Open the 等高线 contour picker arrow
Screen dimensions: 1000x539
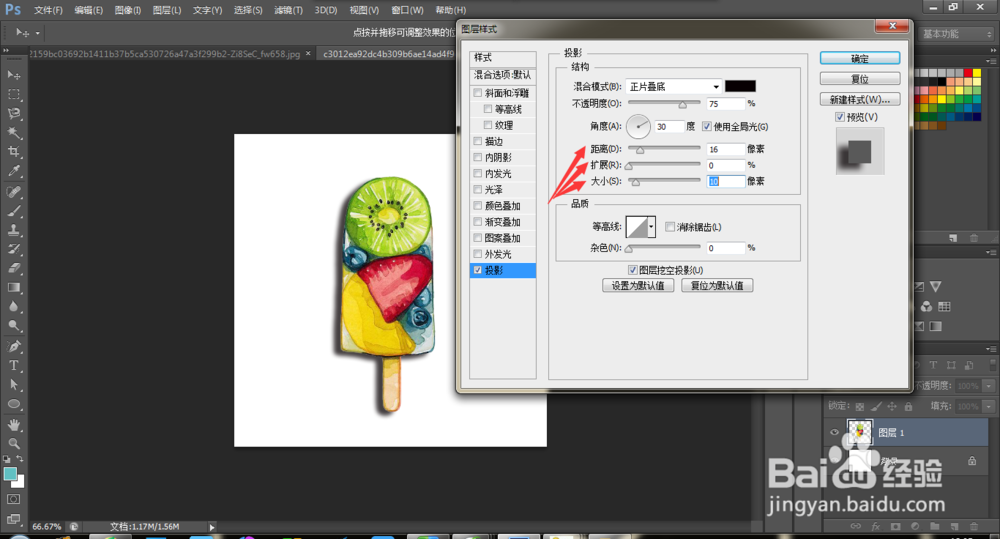[651, 226]
